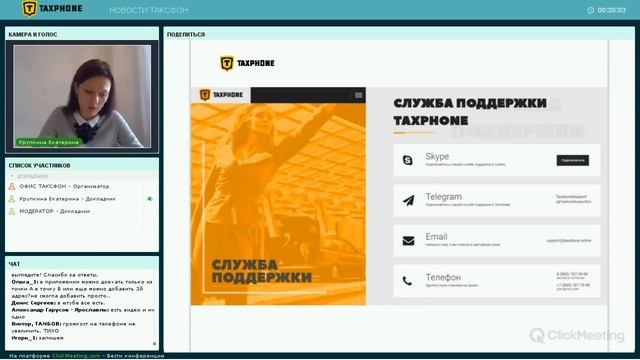Click the СЛУЖБА ПОДДЕРЖКИ TAXPHONE slide heading
Image resolution: width=640 pixels, height=360 pixels.
click(470, 111)
